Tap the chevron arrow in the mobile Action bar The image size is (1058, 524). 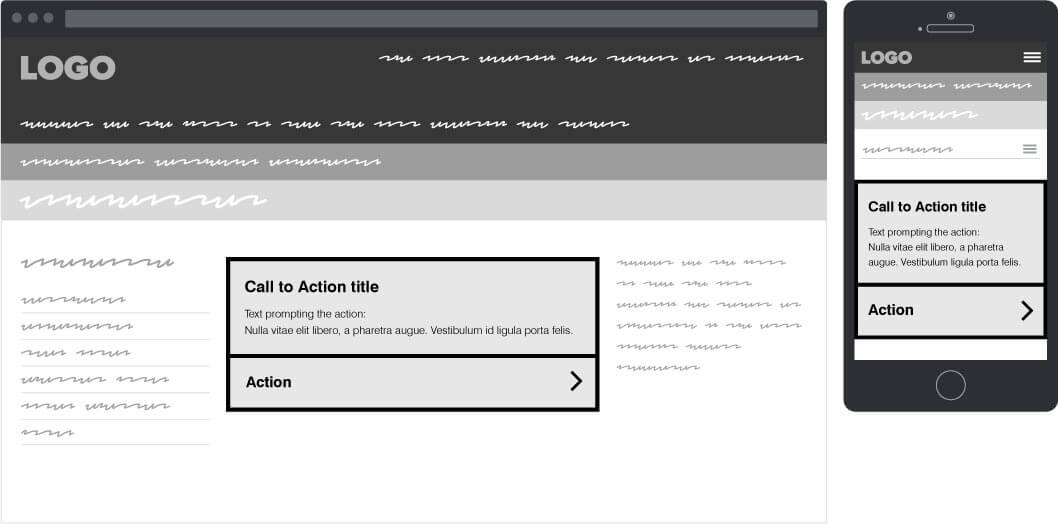pos(1026,310)
